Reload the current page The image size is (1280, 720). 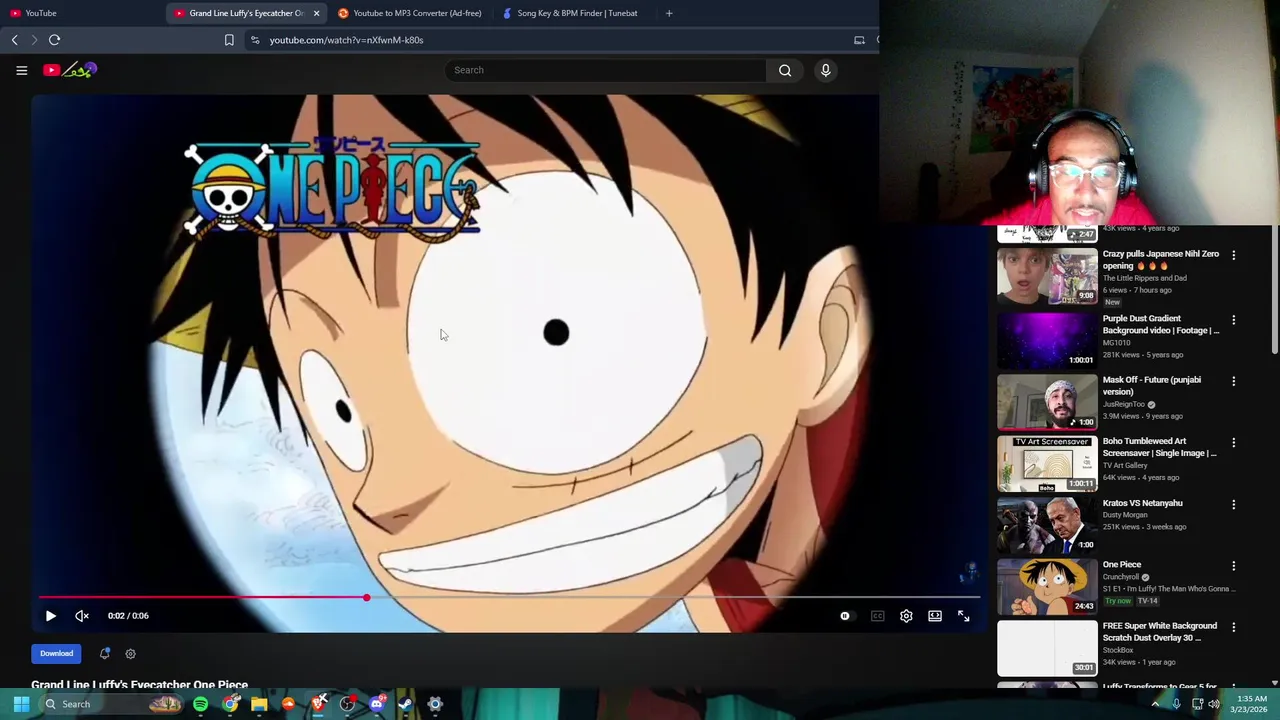pos(54,40)
